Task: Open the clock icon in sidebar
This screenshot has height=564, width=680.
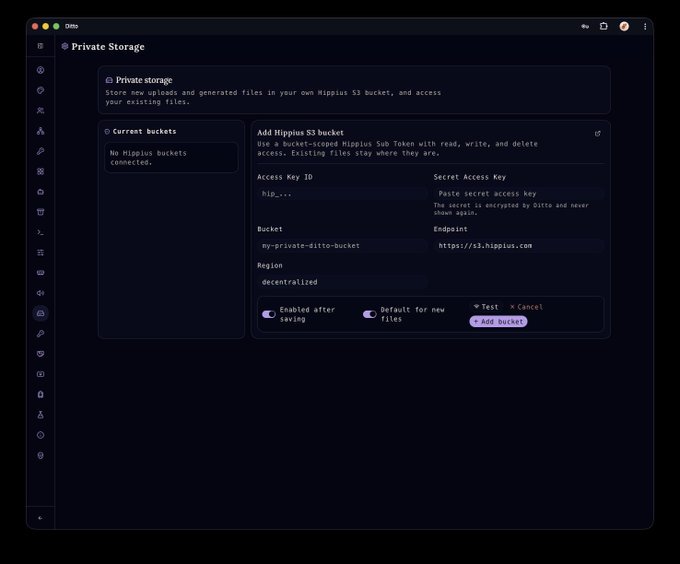Action: (40, 435)
